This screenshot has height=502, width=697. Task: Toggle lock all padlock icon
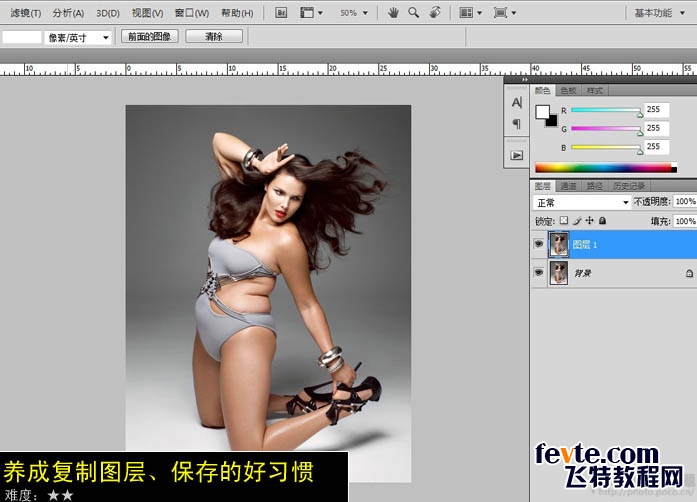tap(602, 220)
